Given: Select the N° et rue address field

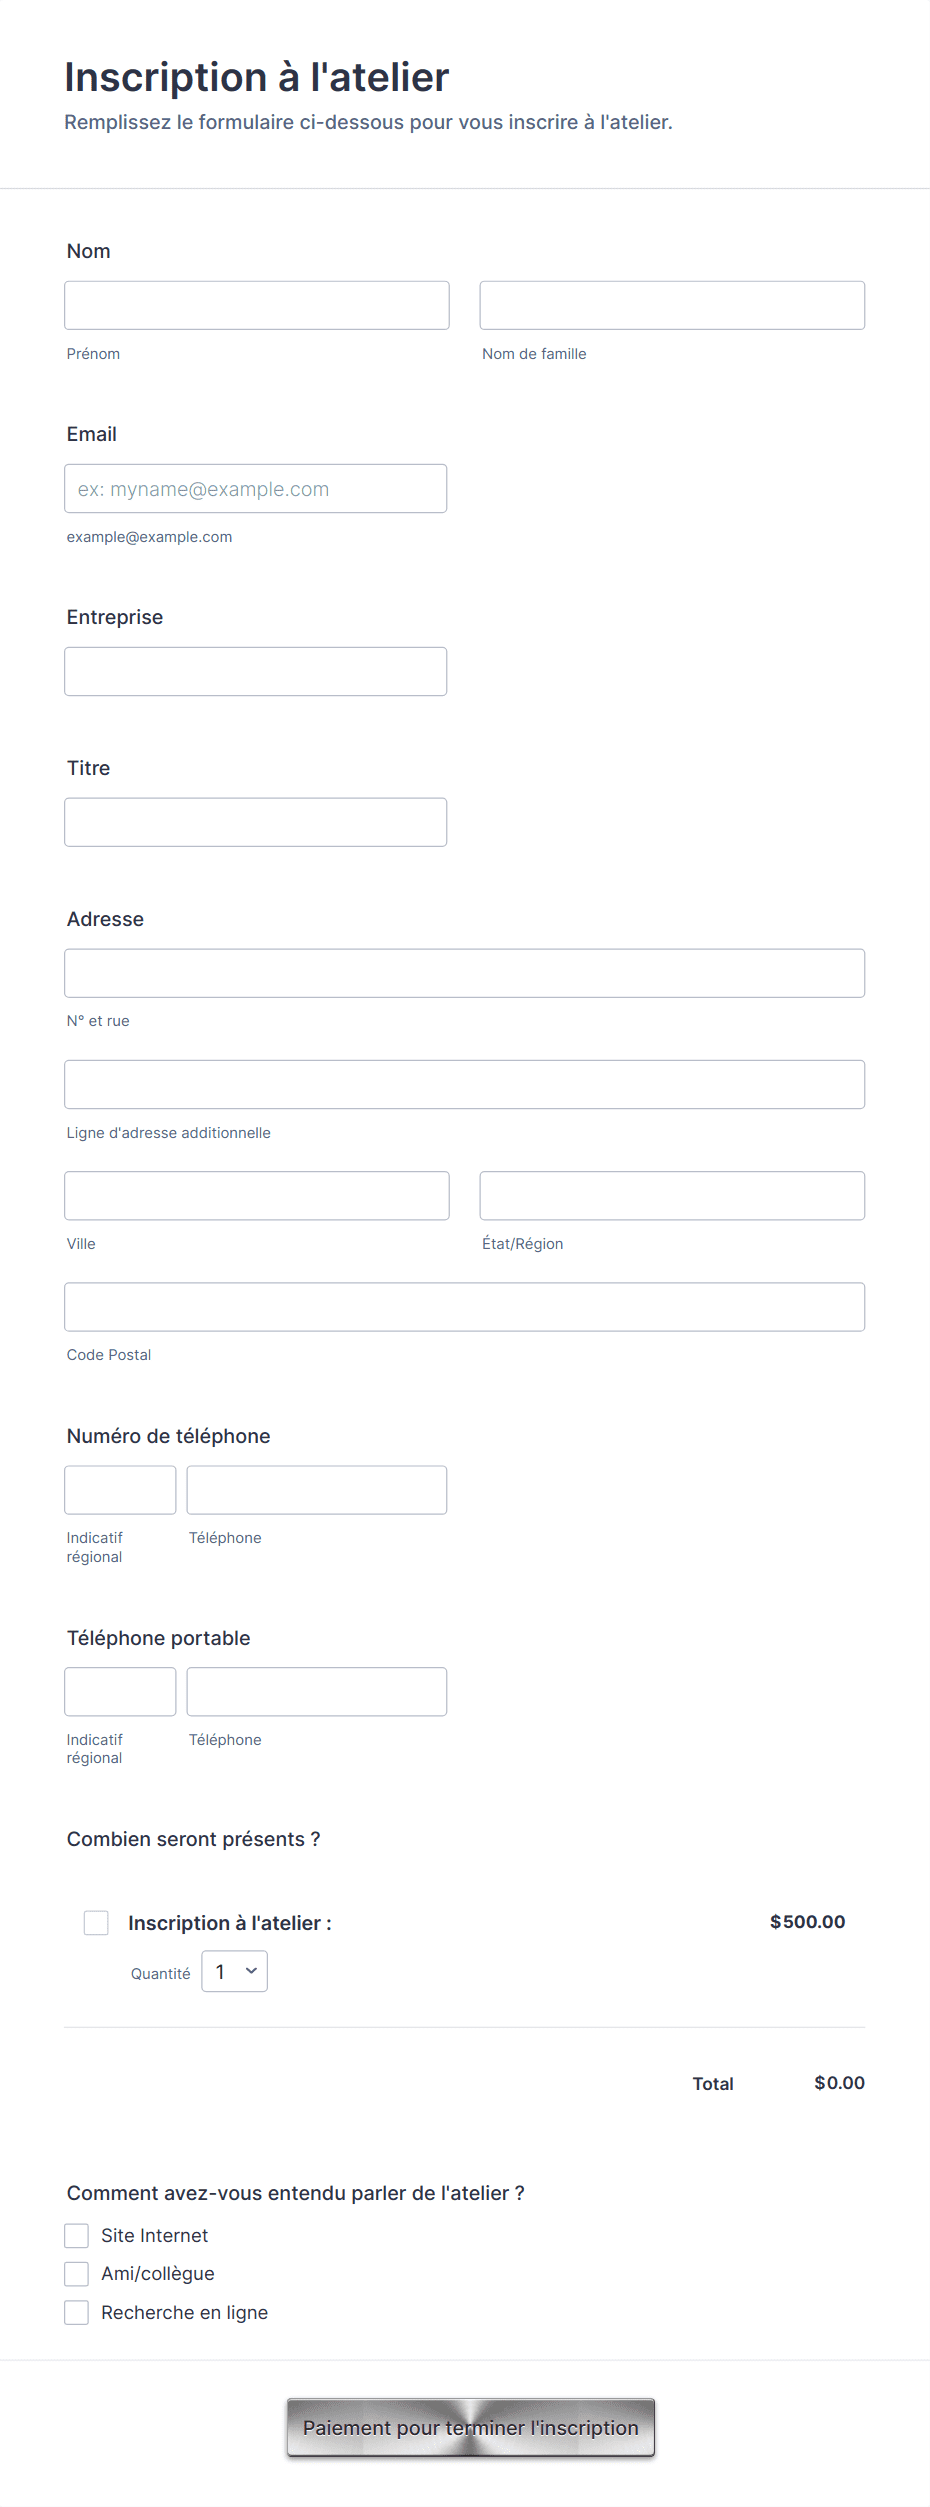Looking at the screenshot, I should 464,972.
